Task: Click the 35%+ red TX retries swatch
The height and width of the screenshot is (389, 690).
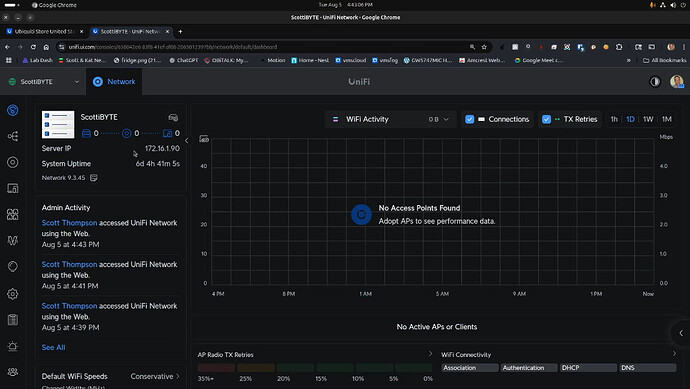Action: click(x=216, y=367)
